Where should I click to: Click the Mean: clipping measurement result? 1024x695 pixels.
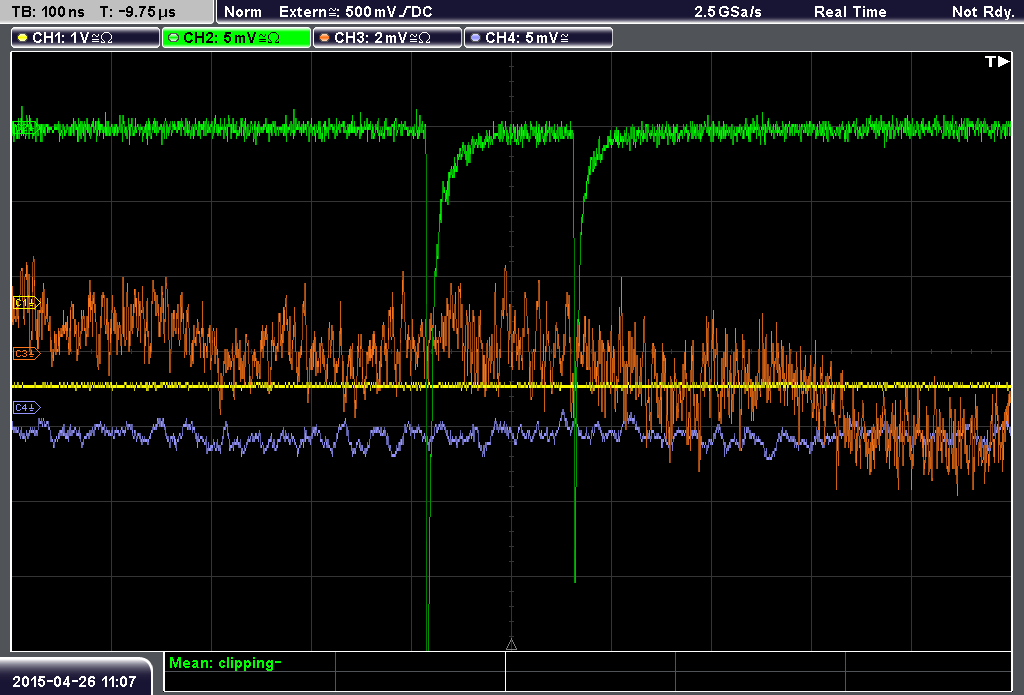[225, 663]
